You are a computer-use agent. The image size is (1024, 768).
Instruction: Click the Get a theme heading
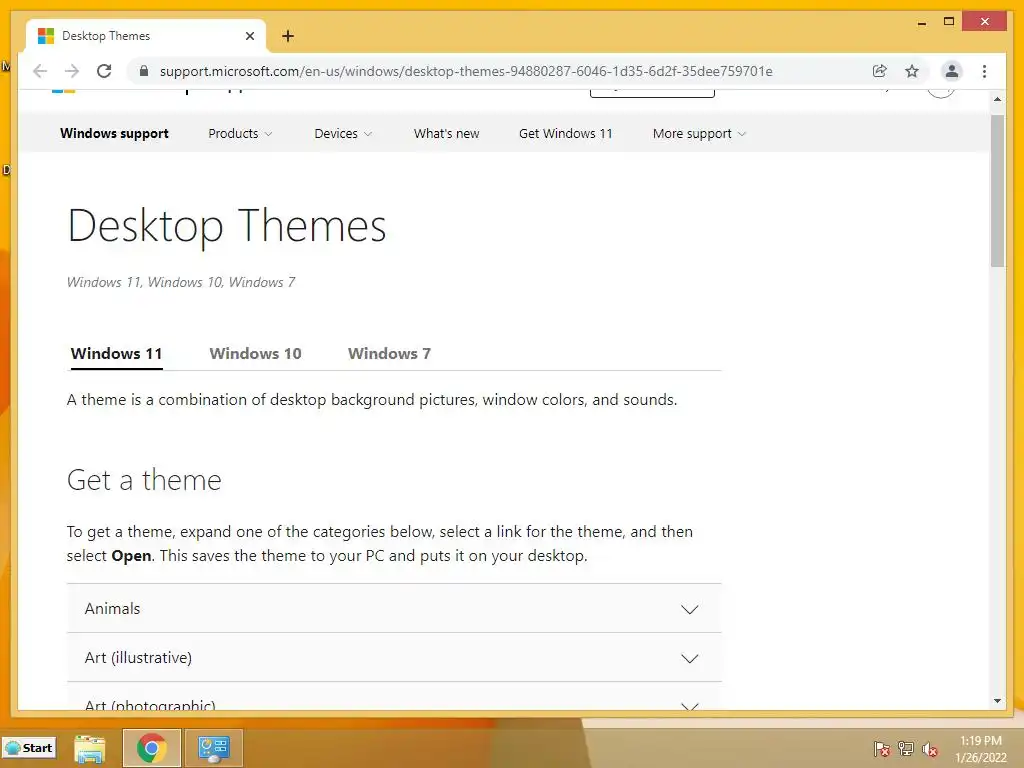coord(144,480)
